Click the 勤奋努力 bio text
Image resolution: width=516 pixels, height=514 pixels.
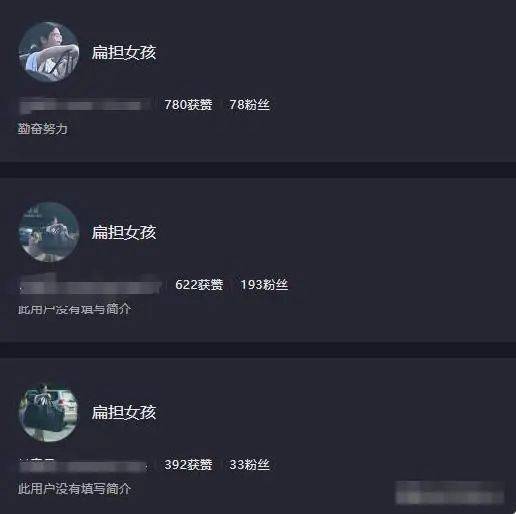43,129
